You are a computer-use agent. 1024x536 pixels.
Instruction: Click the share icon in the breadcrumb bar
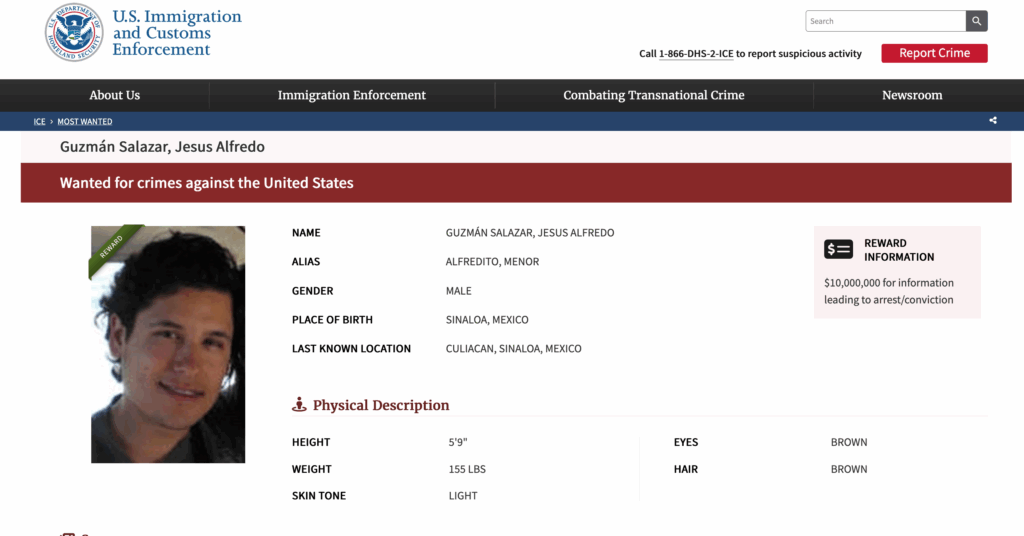tap(993, 121)
